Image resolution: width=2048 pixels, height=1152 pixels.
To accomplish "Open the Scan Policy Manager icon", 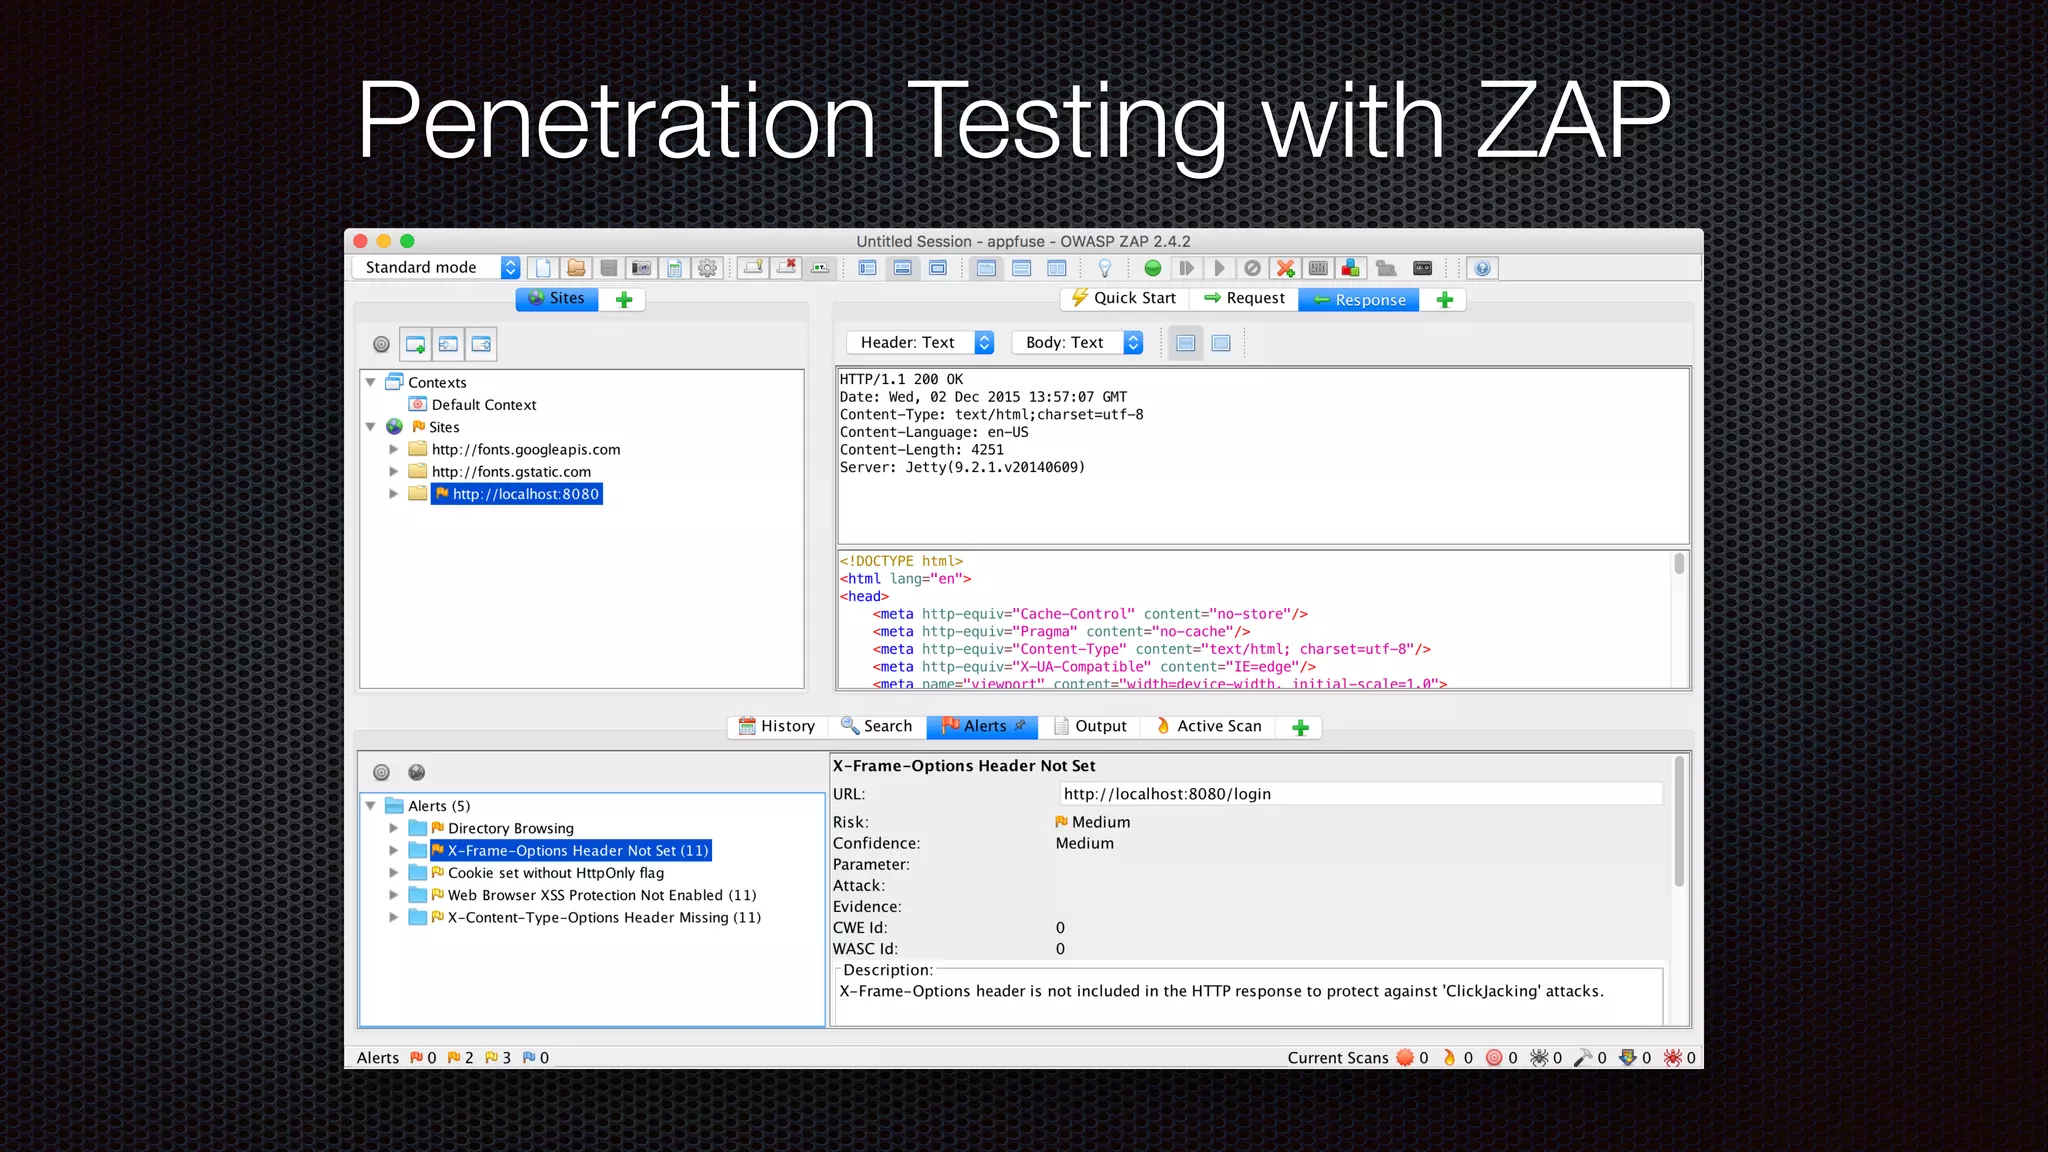I will click(1318, 268).
